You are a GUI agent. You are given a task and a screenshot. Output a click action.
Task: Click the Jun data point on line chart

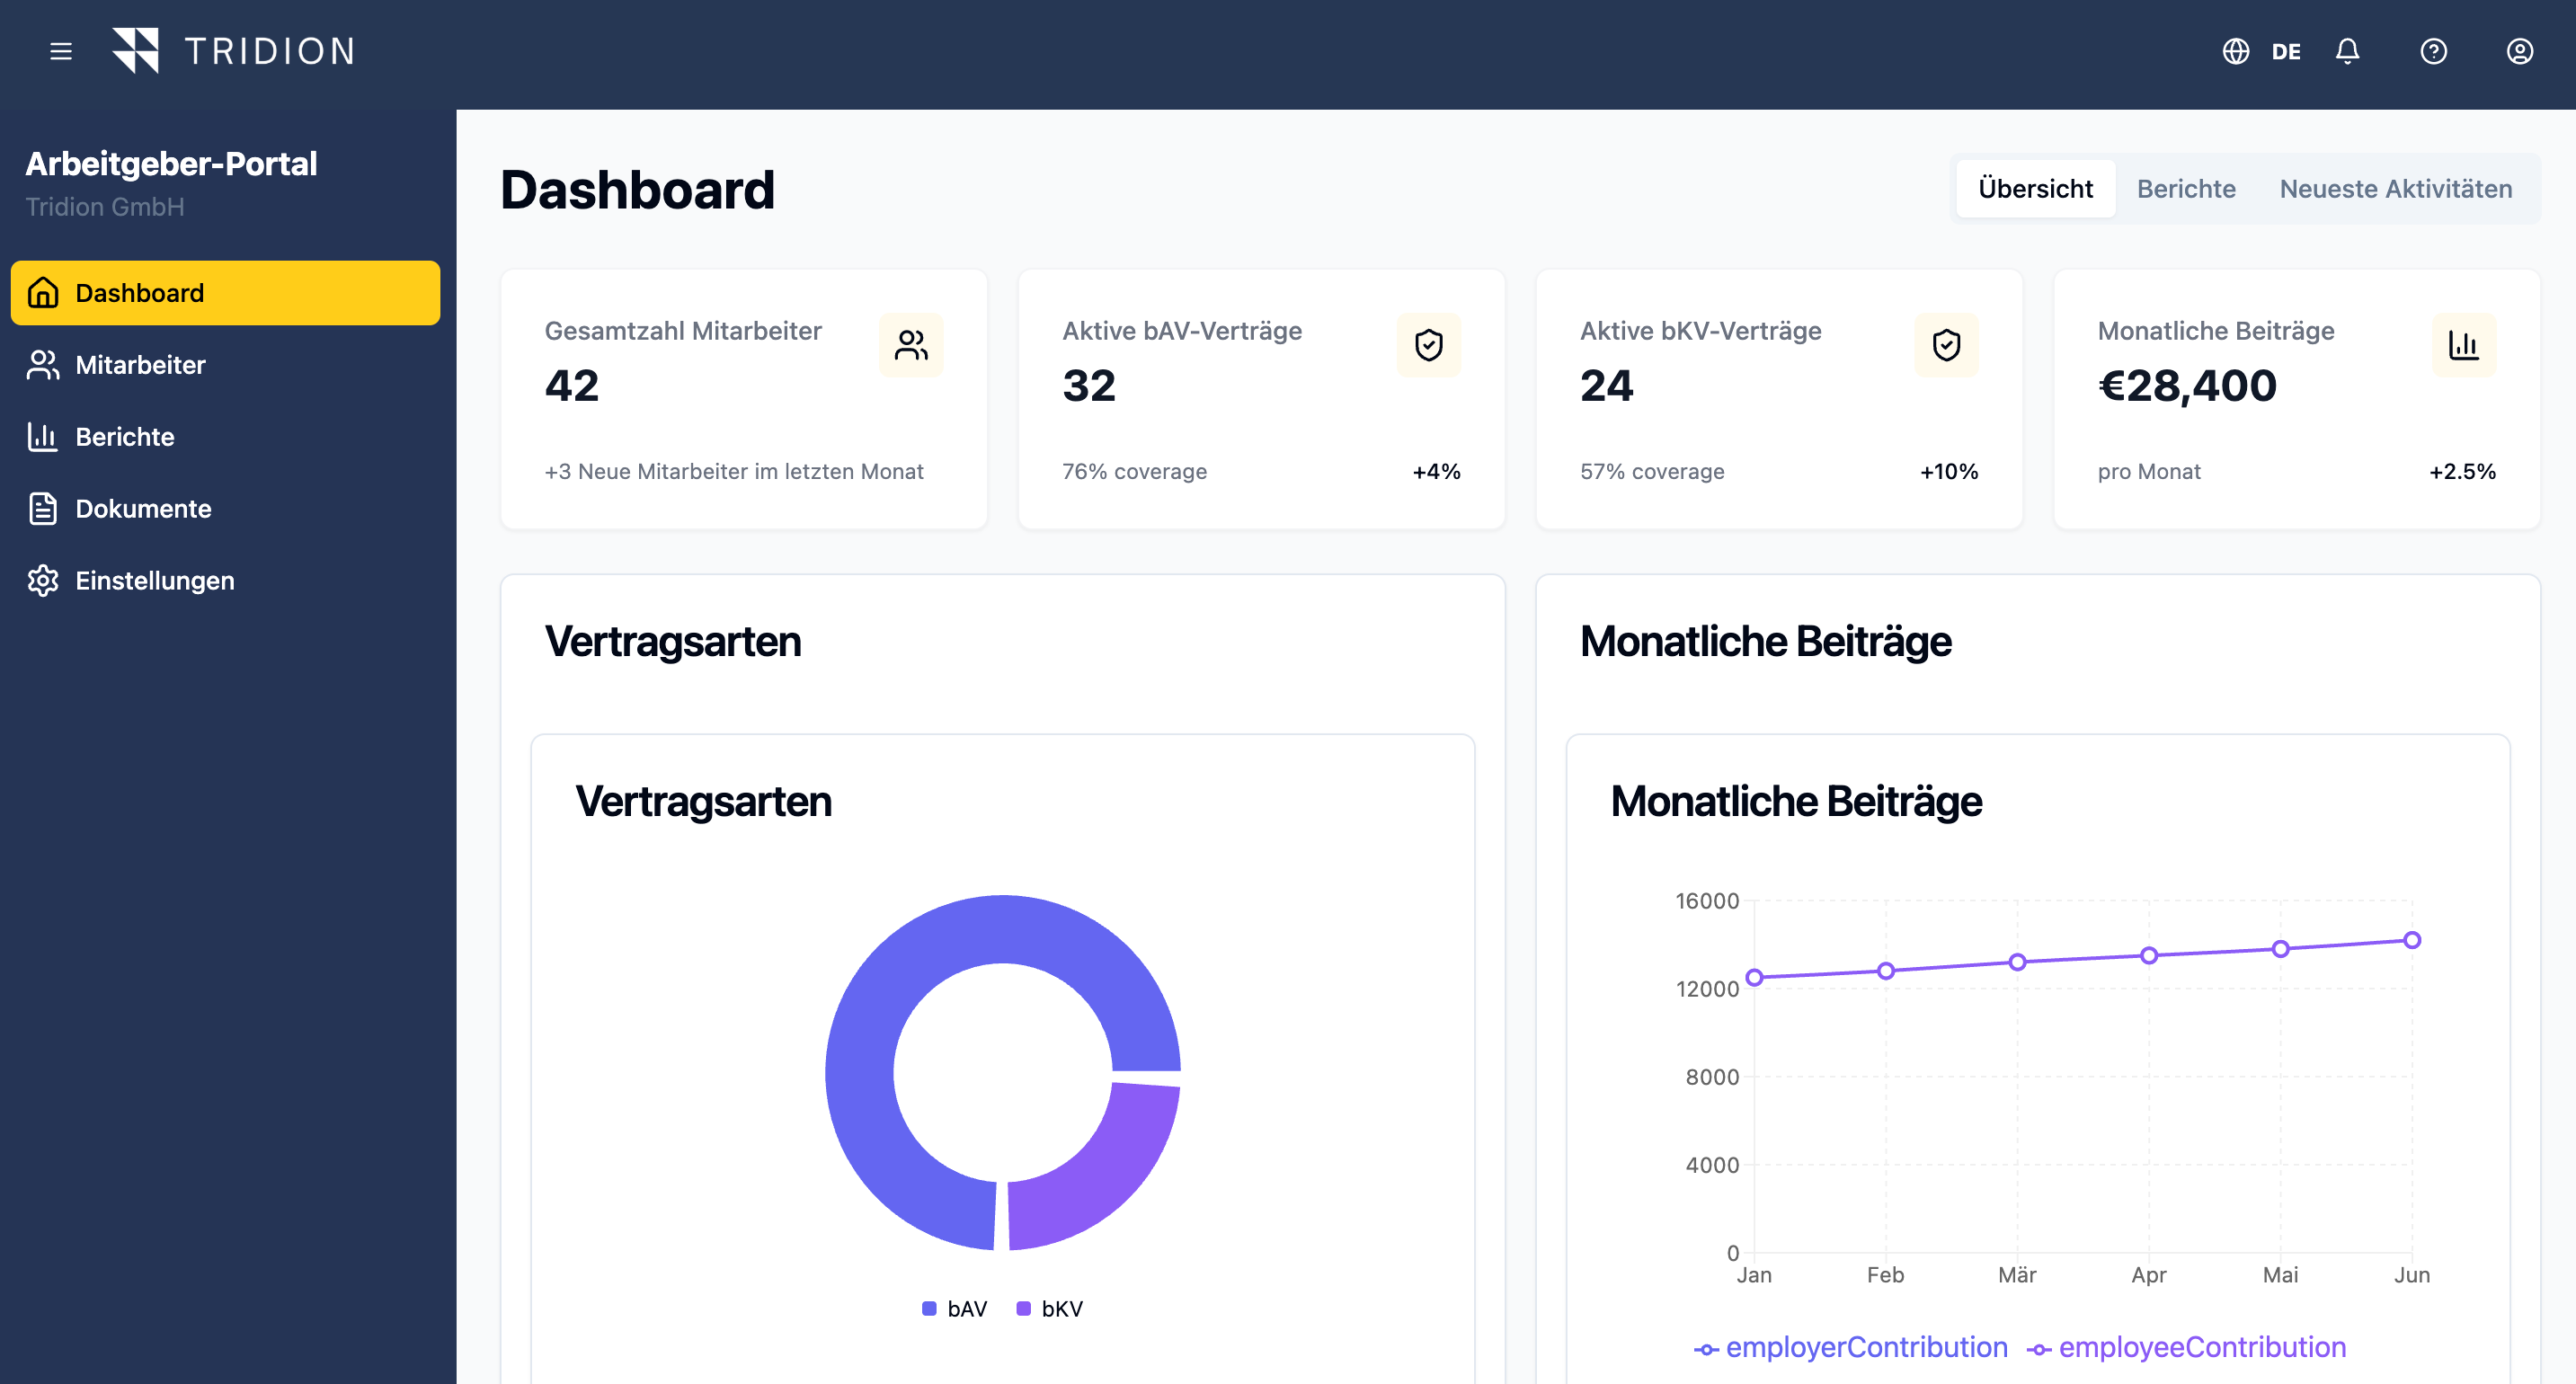(2412, 940)
